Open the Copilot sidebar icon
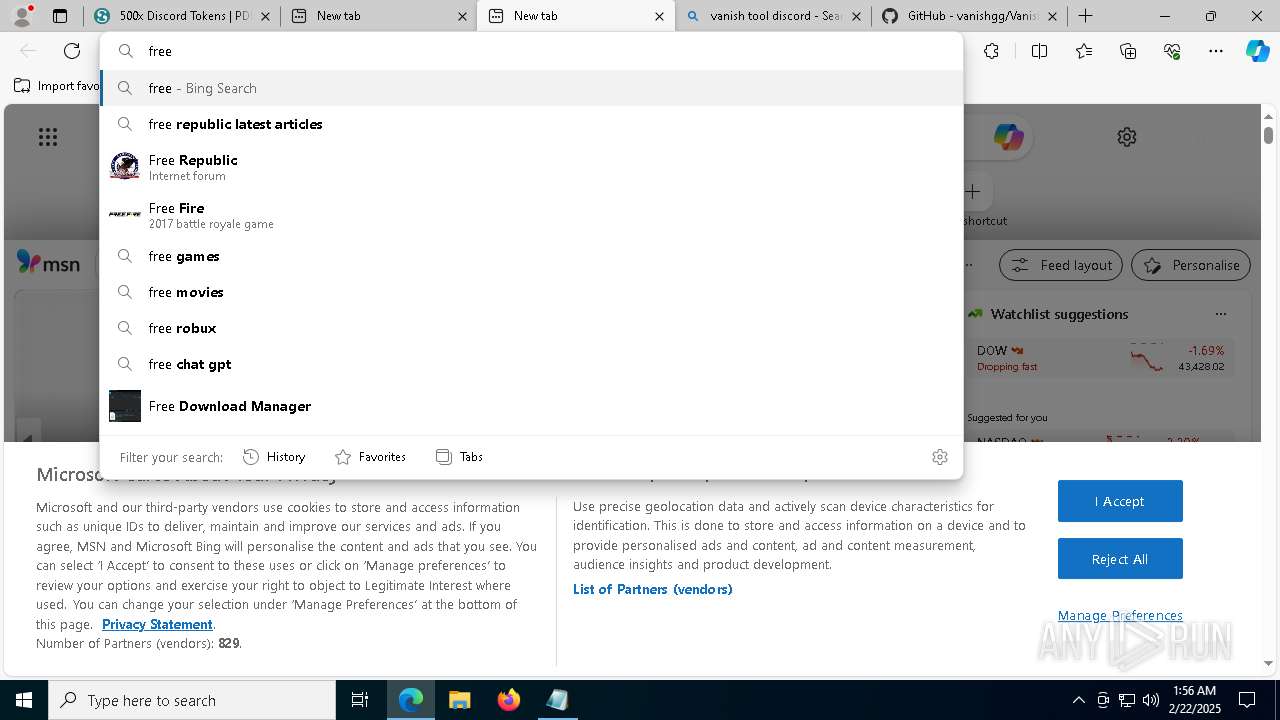Screen dimensions: 1280x720 coord(1257,51)
